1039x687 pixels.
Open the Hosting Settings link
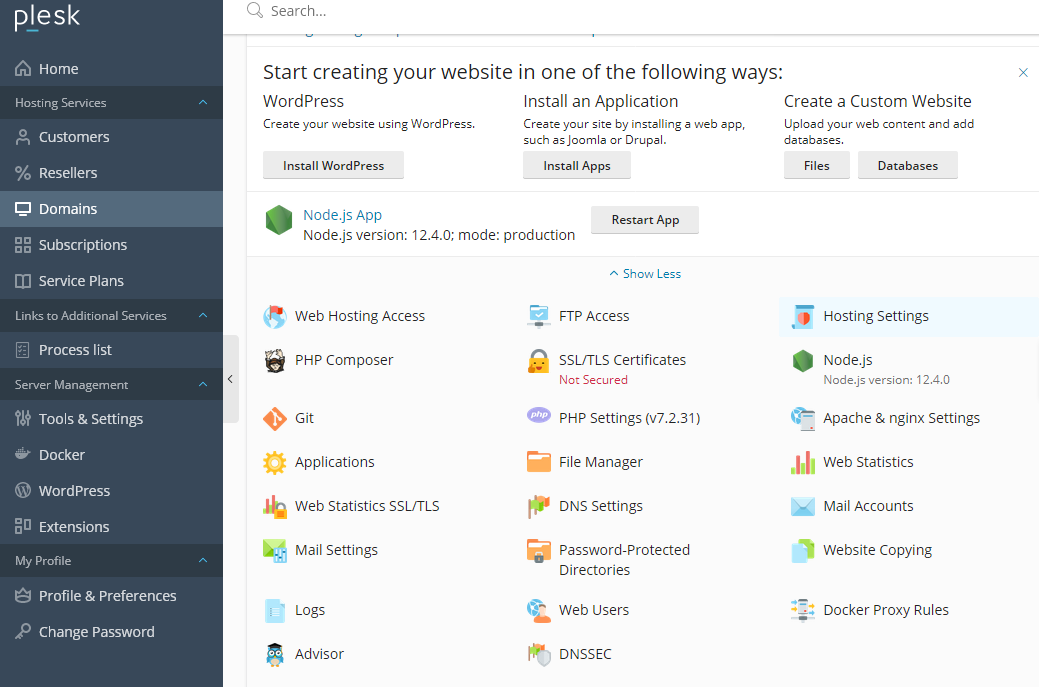click(876, 317)
